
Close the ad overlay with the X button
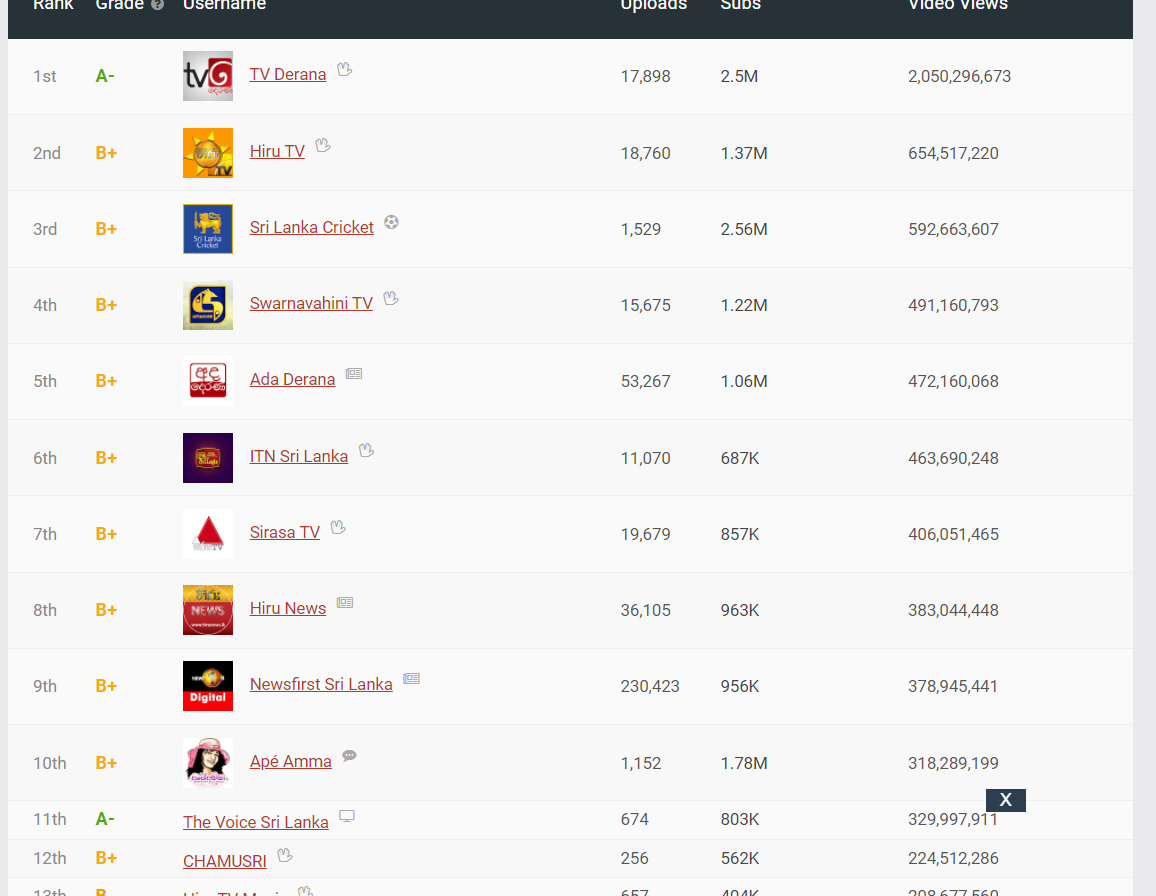click(1006, 799)
